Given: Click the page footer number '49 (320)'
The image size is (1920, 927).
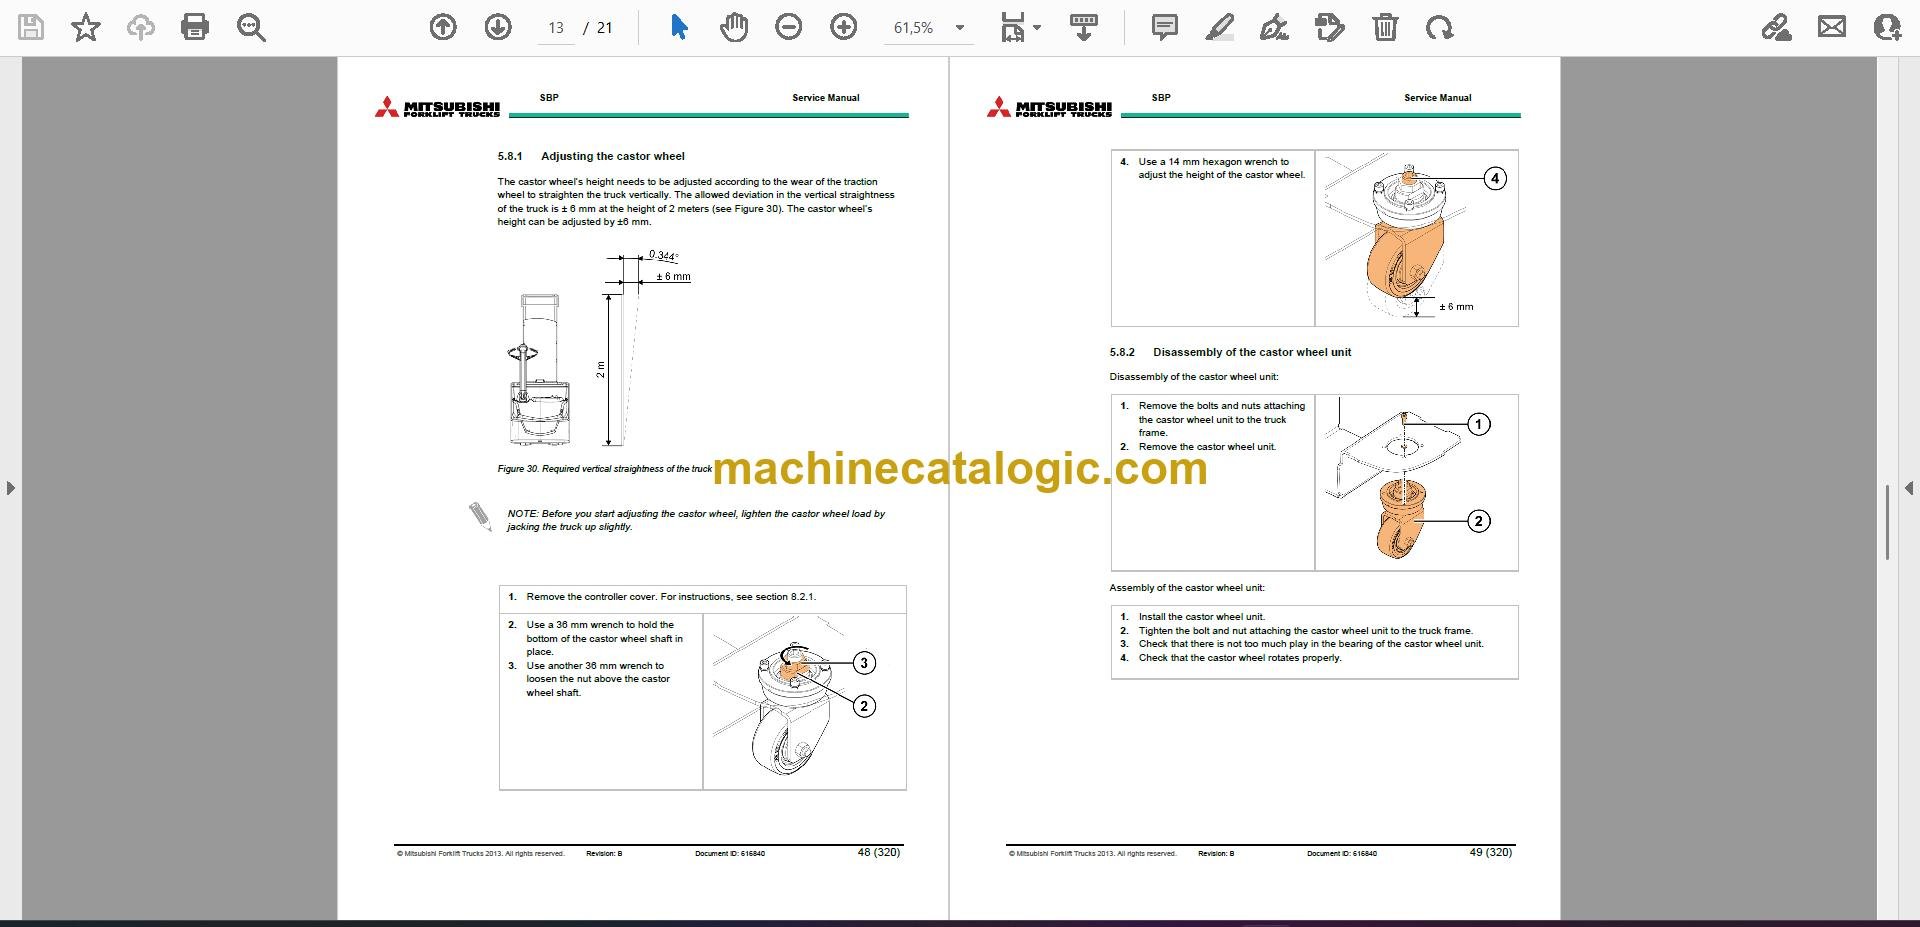Looking at the screenshot, I should click(1491, 853).
